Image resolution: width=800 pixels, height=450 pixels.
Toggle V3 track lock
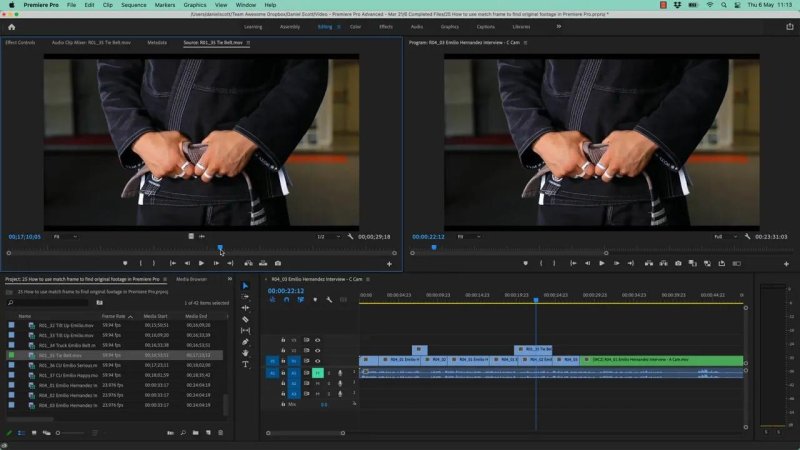[x=283, y=340]
